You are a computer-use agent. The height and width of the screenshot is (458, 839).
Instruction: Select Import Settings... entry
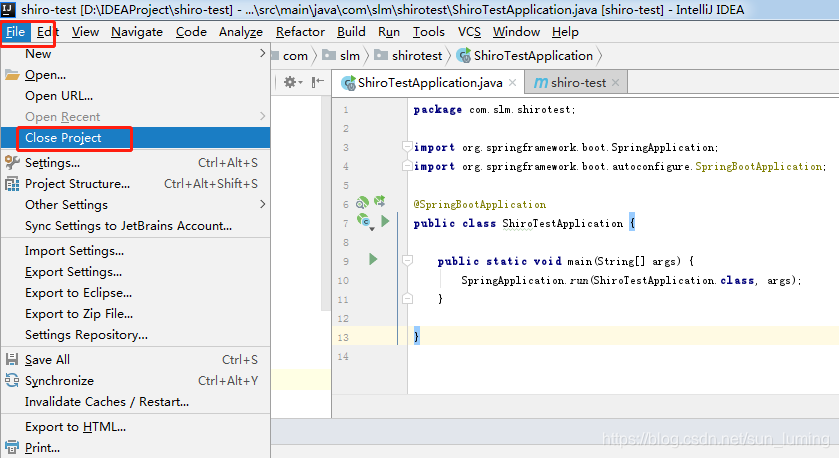tap(135, 251)
